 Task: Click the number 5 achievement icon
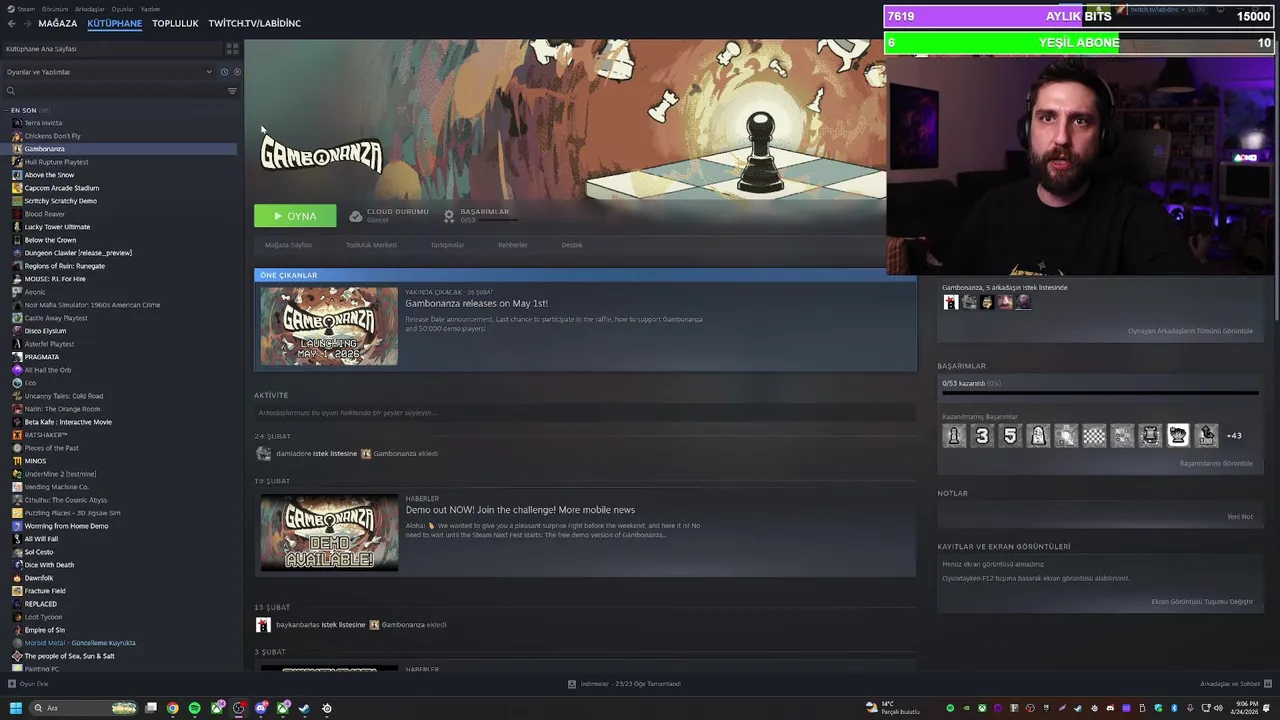(1010, 436)
